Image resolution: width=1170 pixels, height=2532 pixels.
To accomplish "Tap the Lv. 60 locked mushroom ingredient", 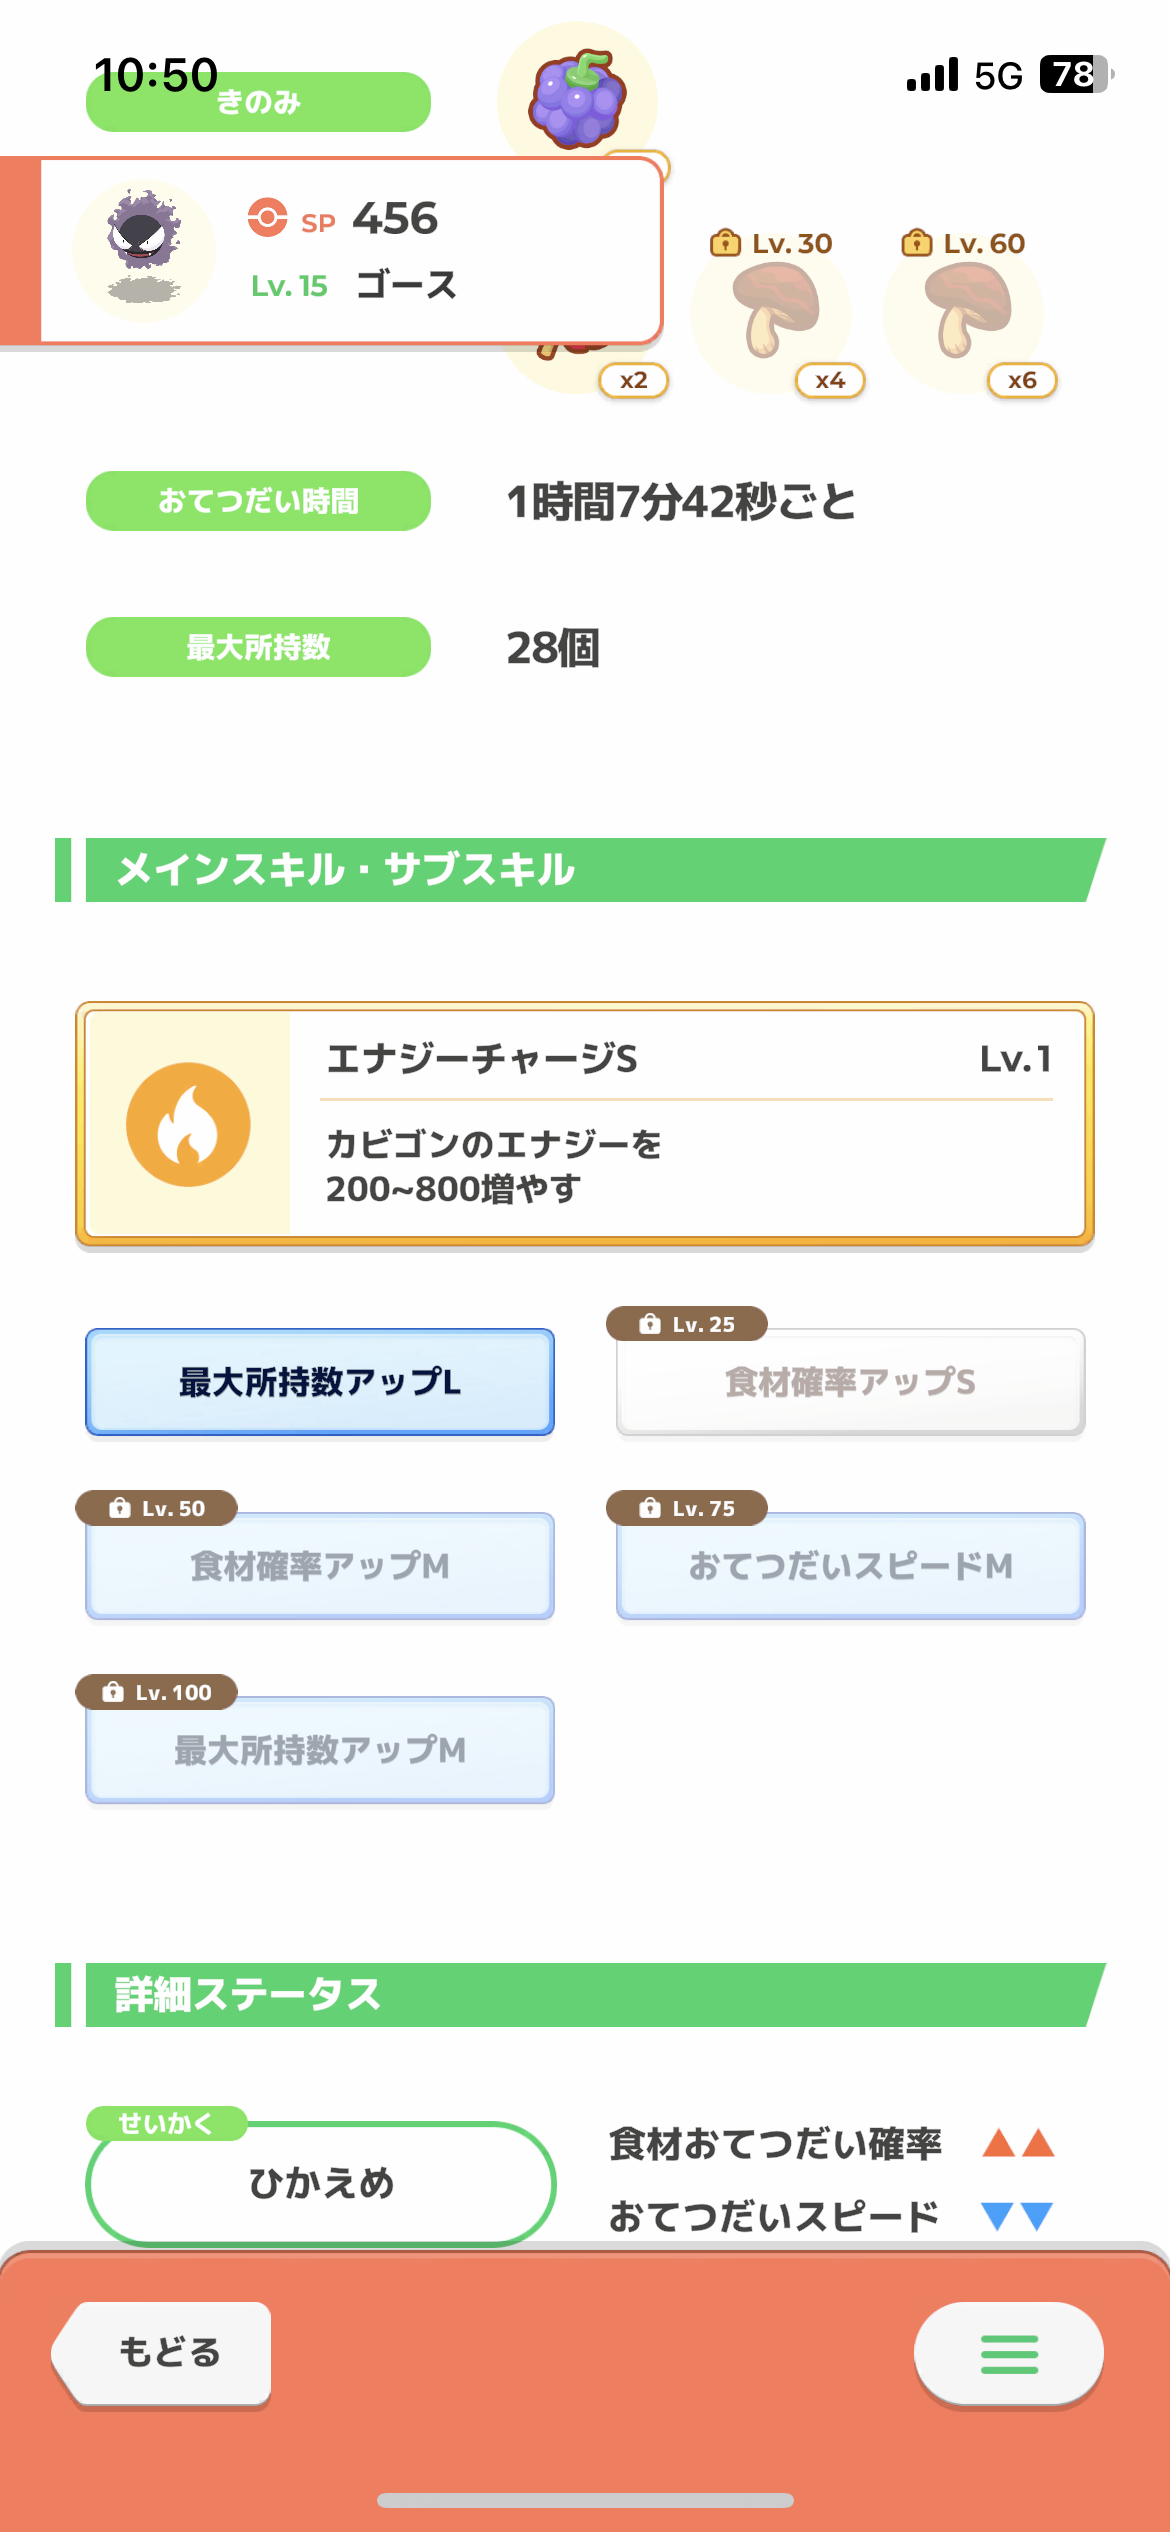I will [965, 312].
